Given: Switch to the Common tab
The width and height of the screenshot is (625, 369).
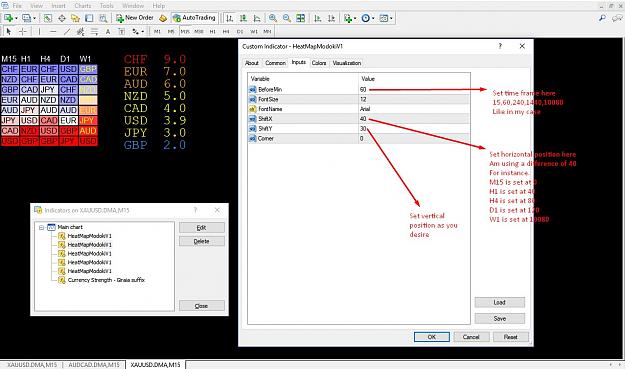Looking at the screenshot, I should click(x=275, y=63).
